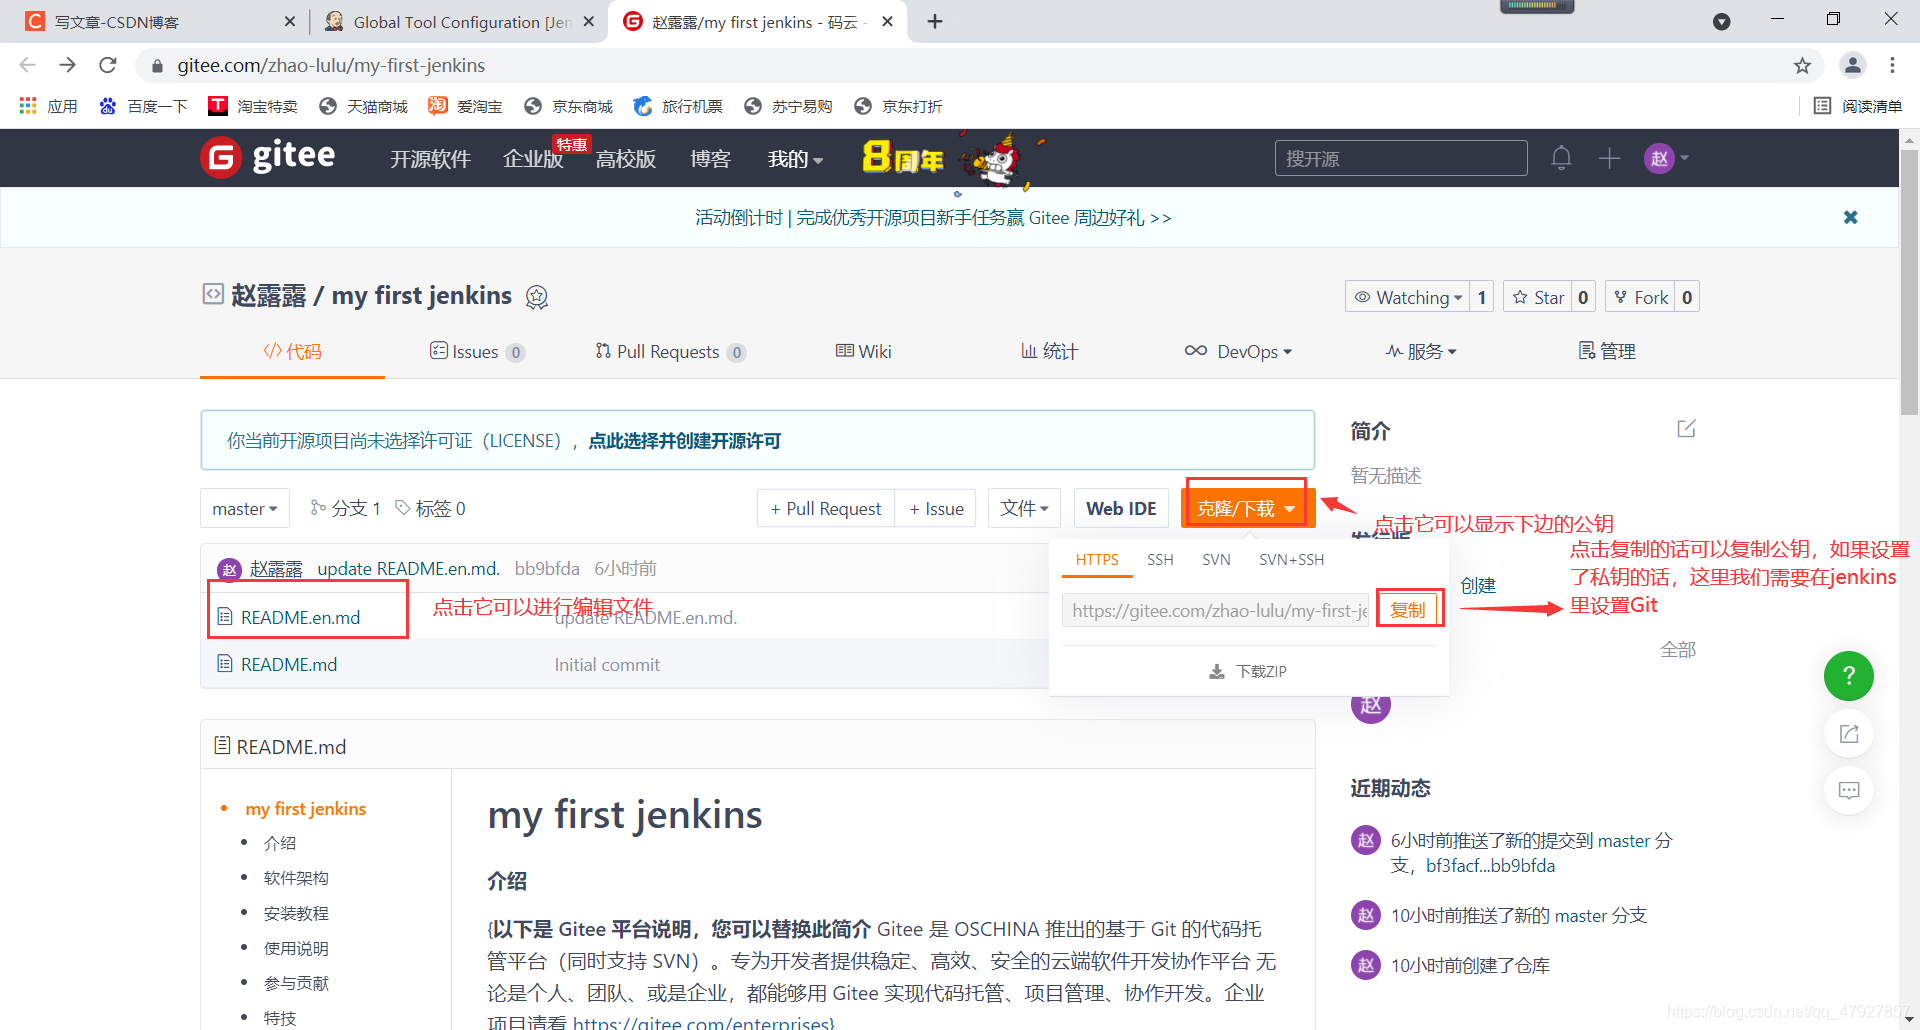Click the green help question-mark button
This screenshot has width=1920, height=1030.
[x=1849, y=676]
